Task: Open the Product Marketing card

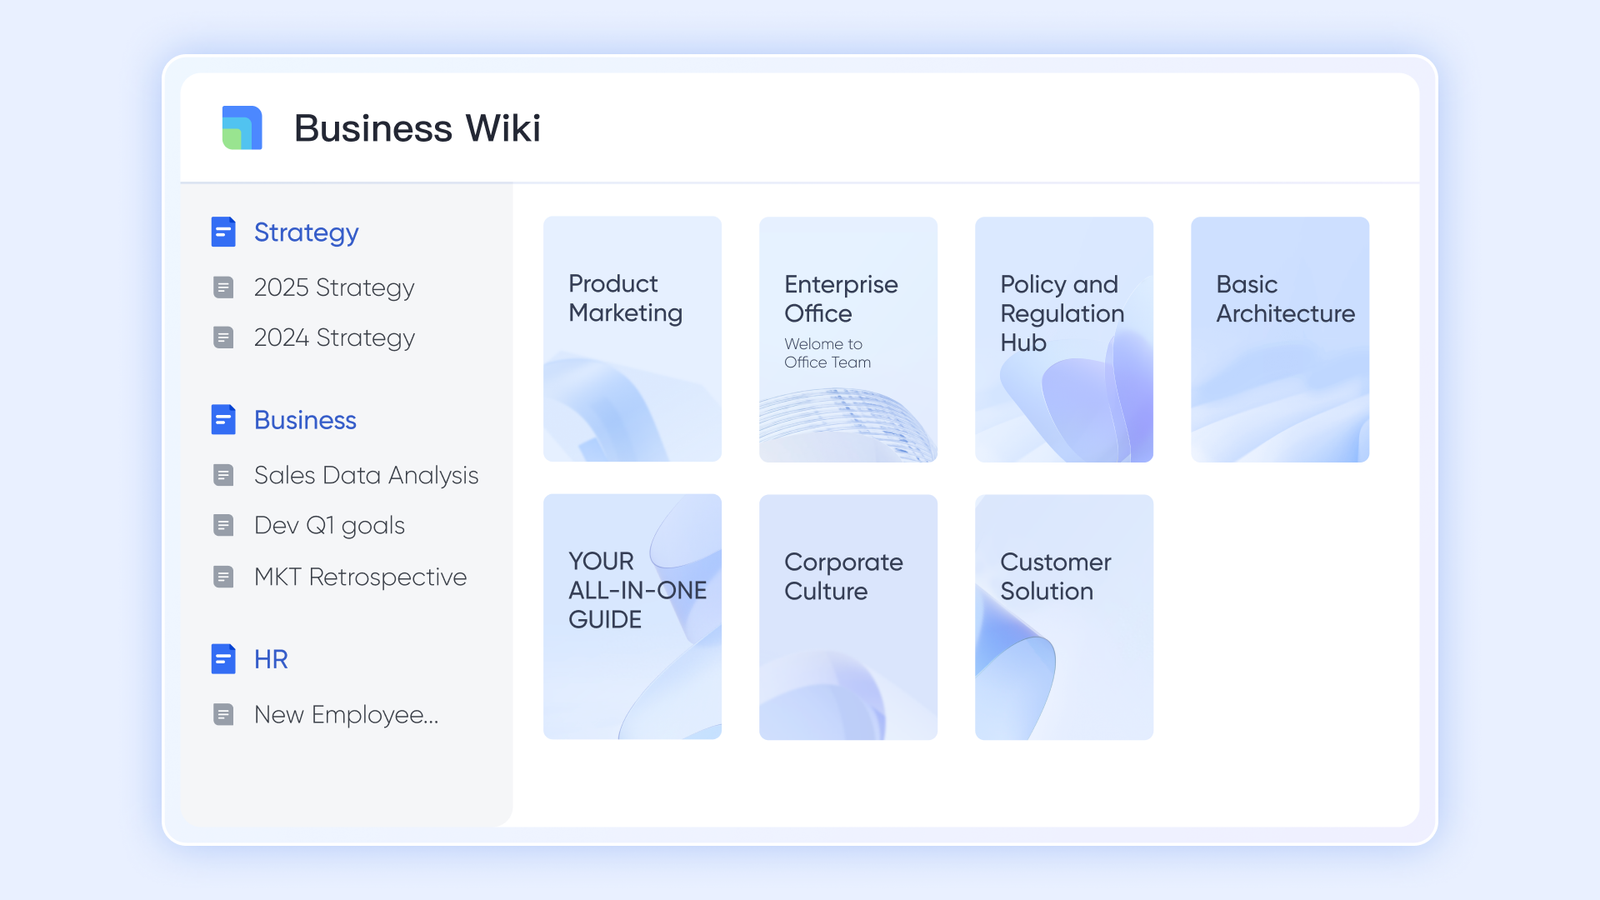Action: [632, 339]
